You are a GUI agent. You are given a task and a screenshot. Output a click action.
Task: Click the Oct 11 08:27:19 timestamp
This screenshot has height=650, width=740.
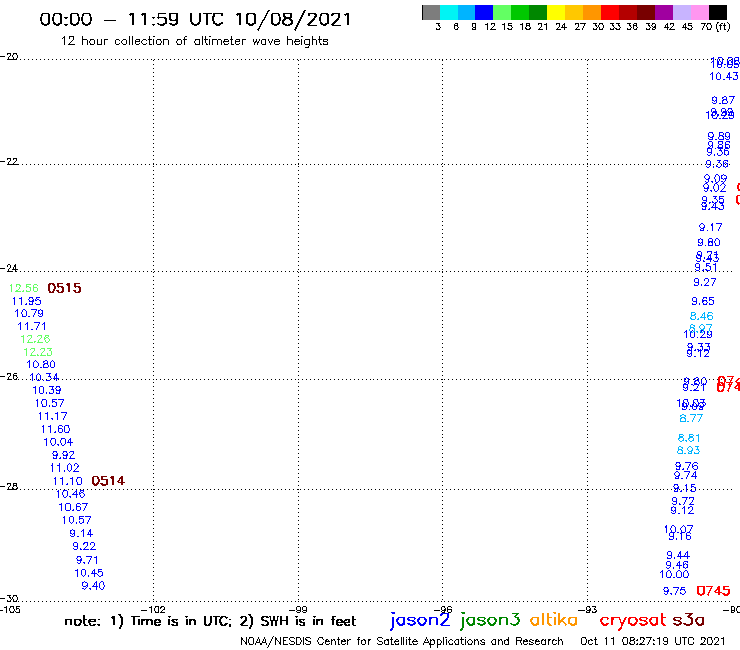[653, 641]
